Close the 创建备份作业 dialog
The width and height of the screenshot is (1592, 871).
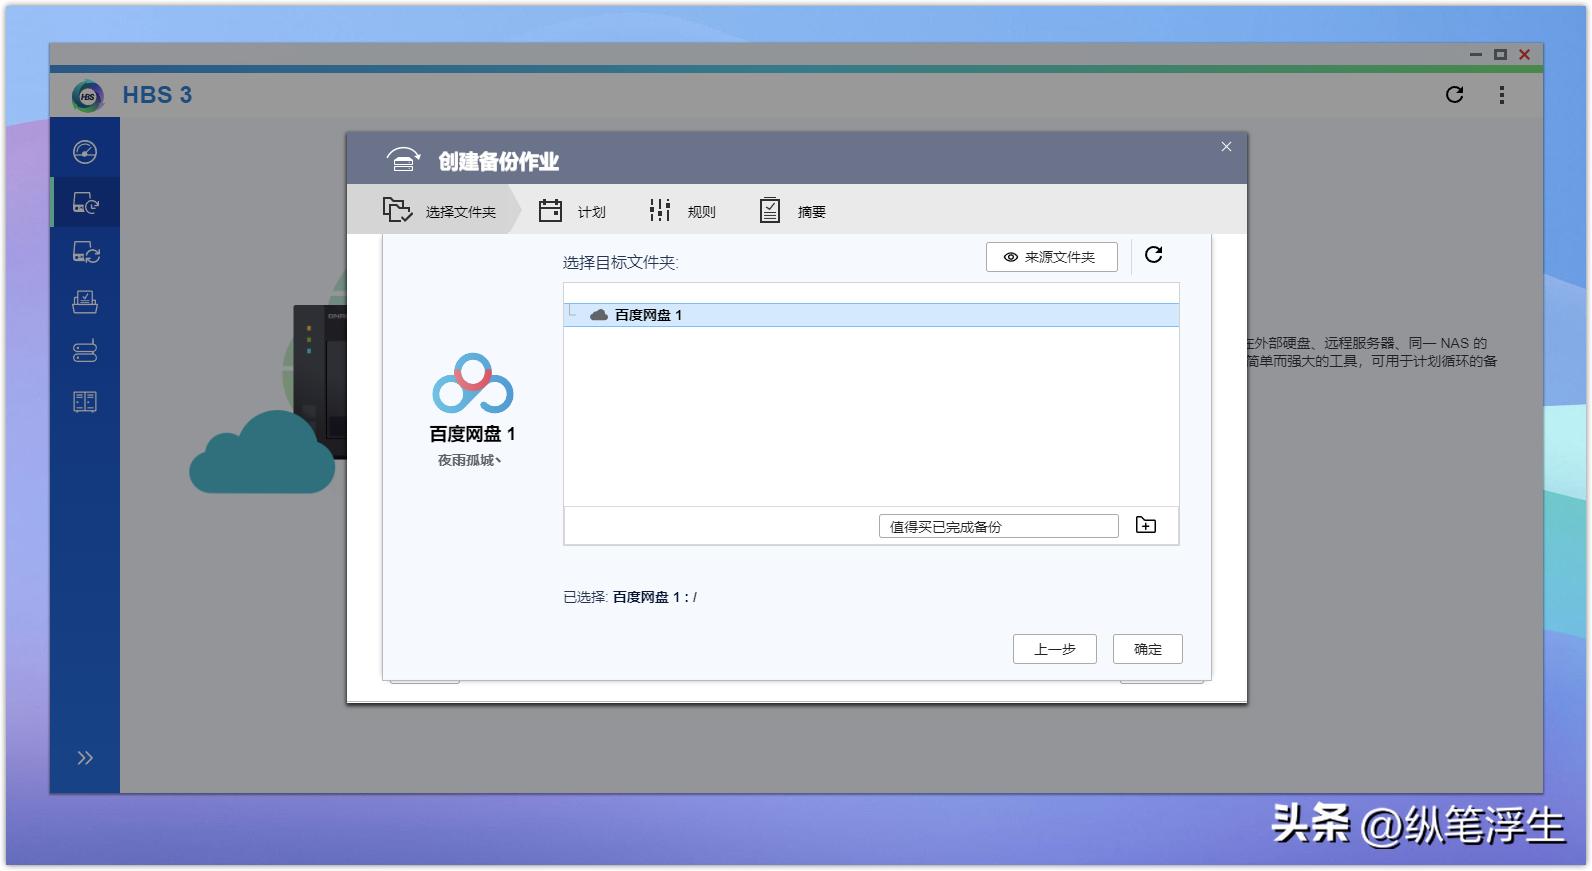(1226, 147)
